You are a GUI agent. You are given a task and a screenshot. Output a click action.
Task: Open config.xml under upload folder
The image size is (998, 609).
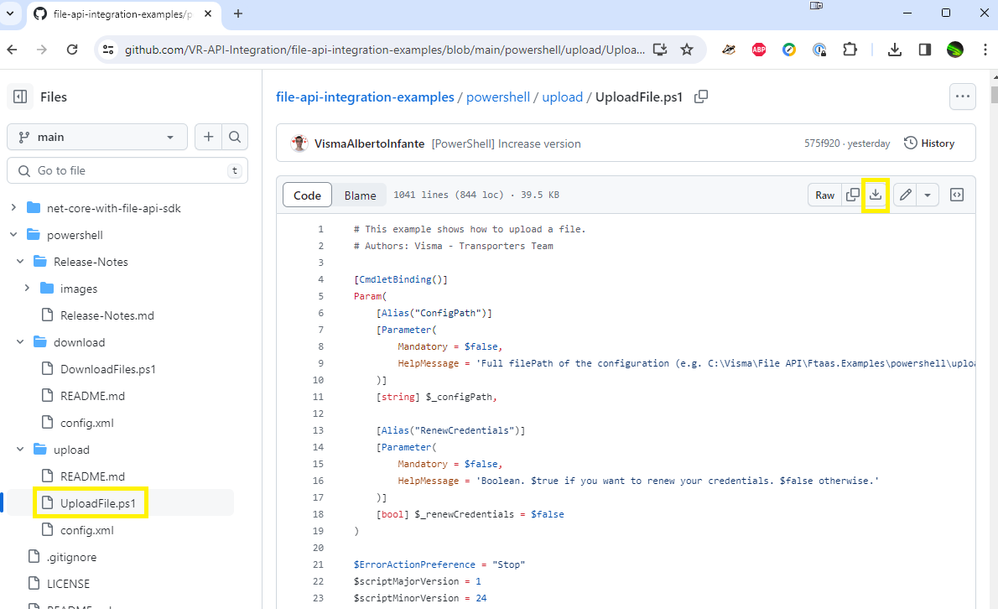(86, 530)
